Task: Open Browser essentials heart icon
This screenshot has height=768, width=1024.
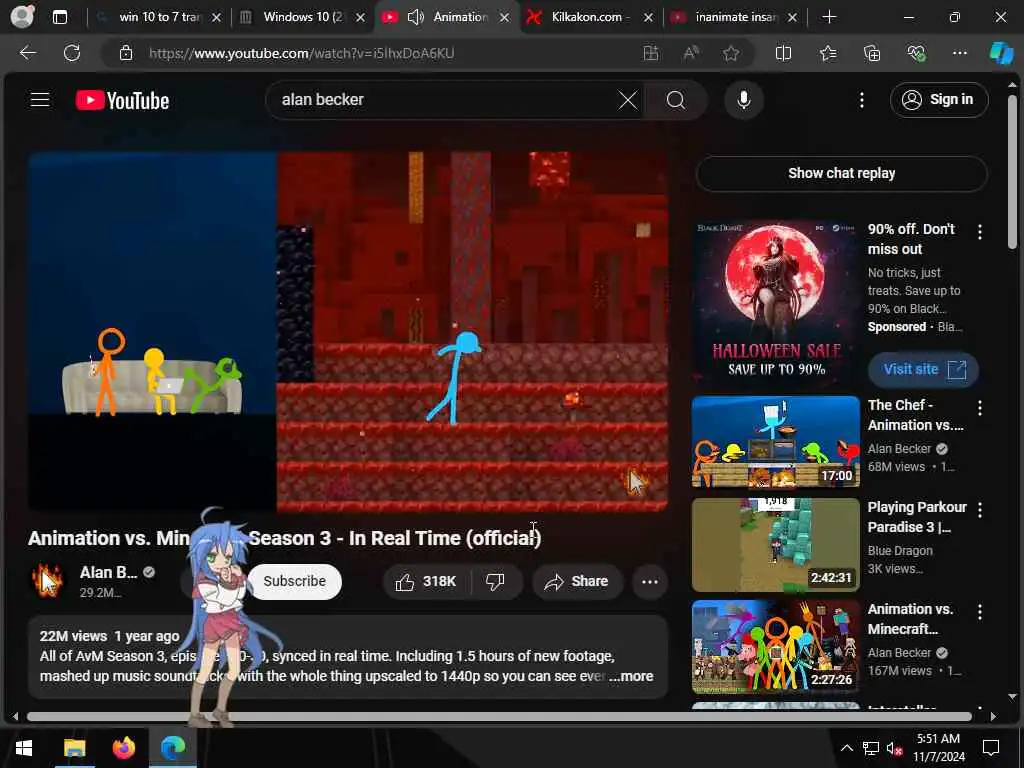Action: point(916,54)
